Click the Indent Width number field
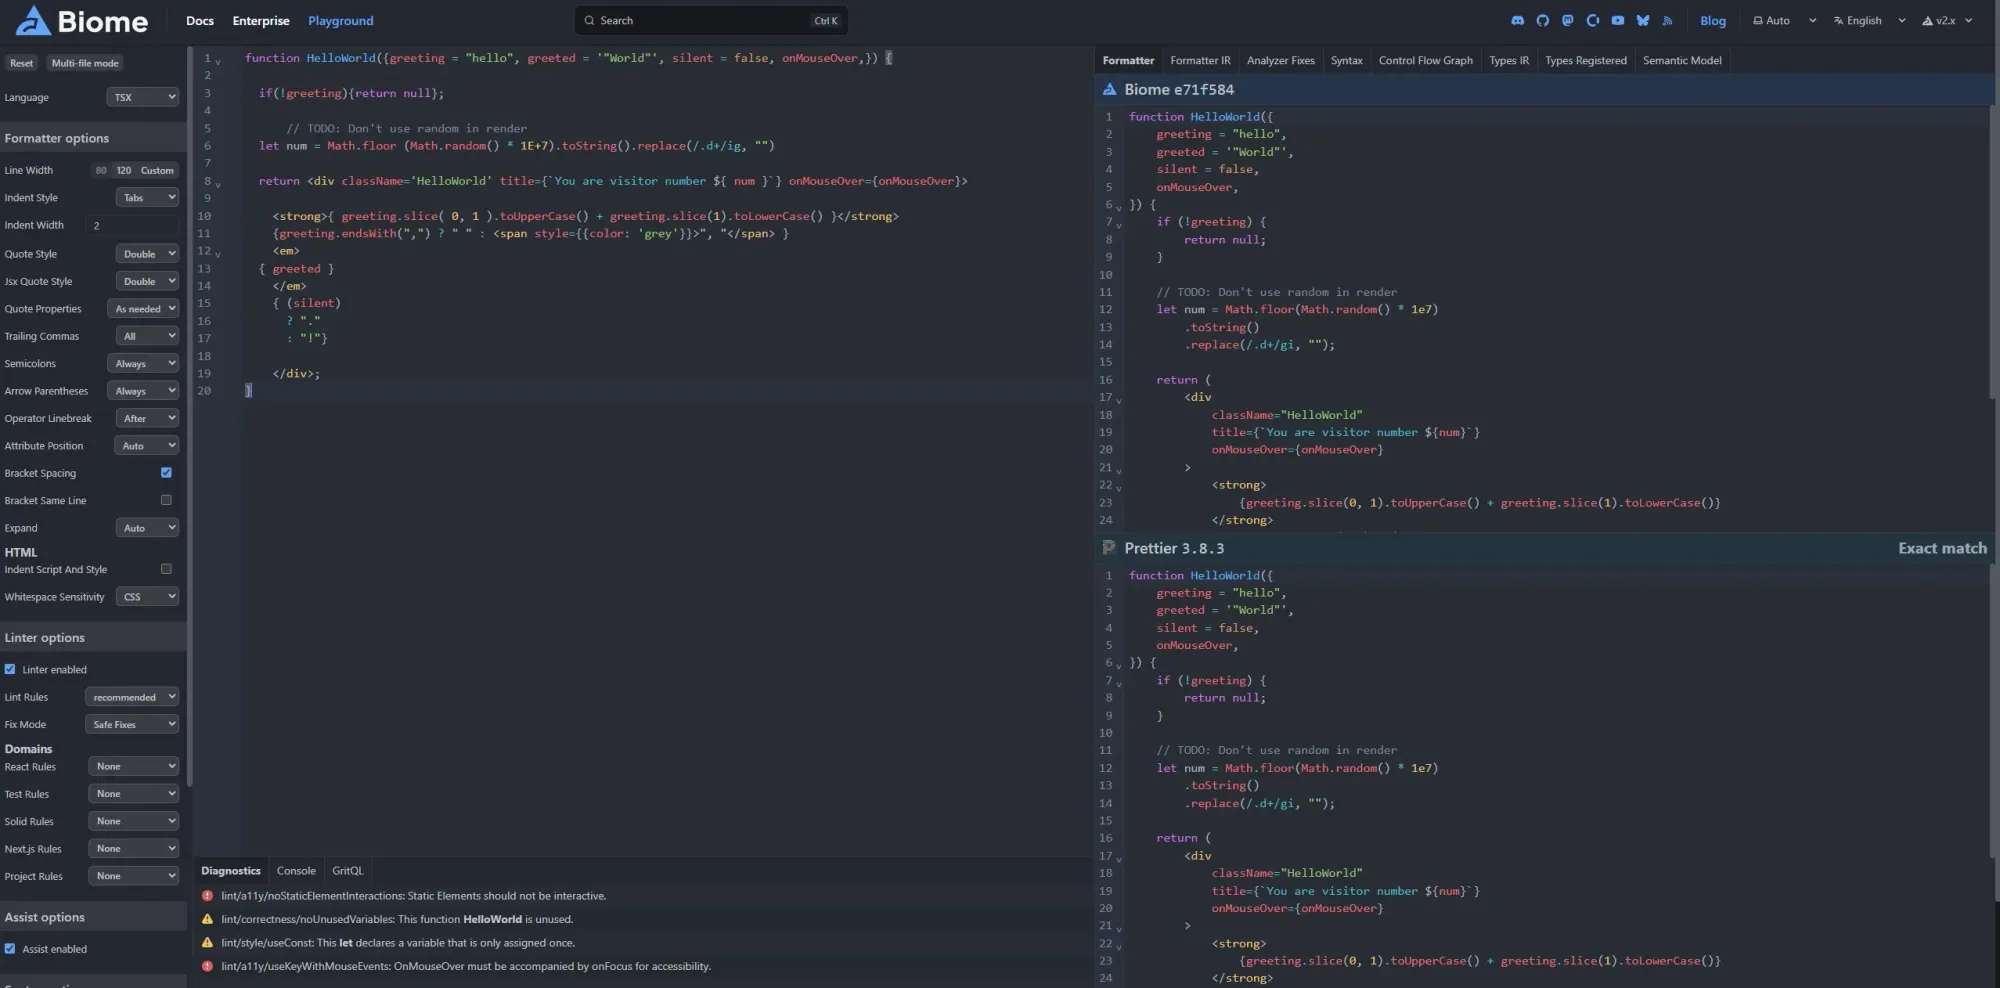The width and height of the screenshot is (2000, 988). click(132, 226)
